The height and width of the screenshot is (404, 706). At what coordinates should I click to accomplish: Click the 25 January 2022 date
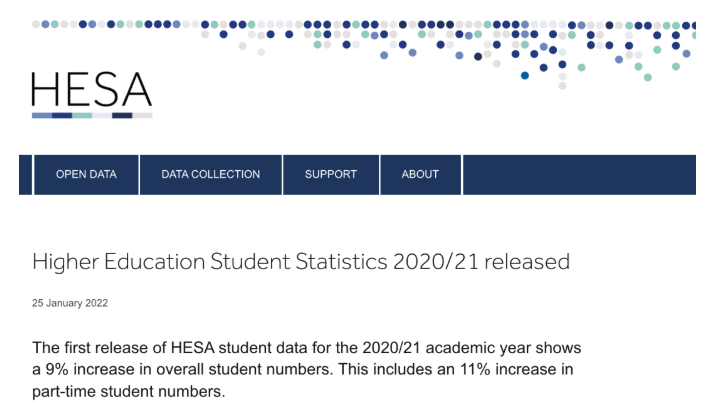70,303
